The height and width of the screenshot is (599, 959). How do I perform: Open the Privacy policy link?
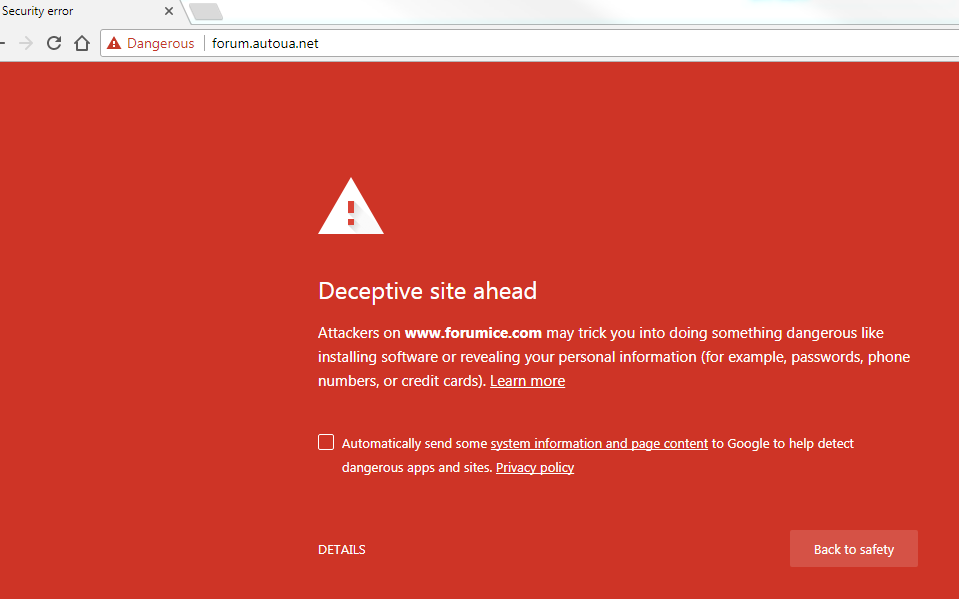click(535, 467)
